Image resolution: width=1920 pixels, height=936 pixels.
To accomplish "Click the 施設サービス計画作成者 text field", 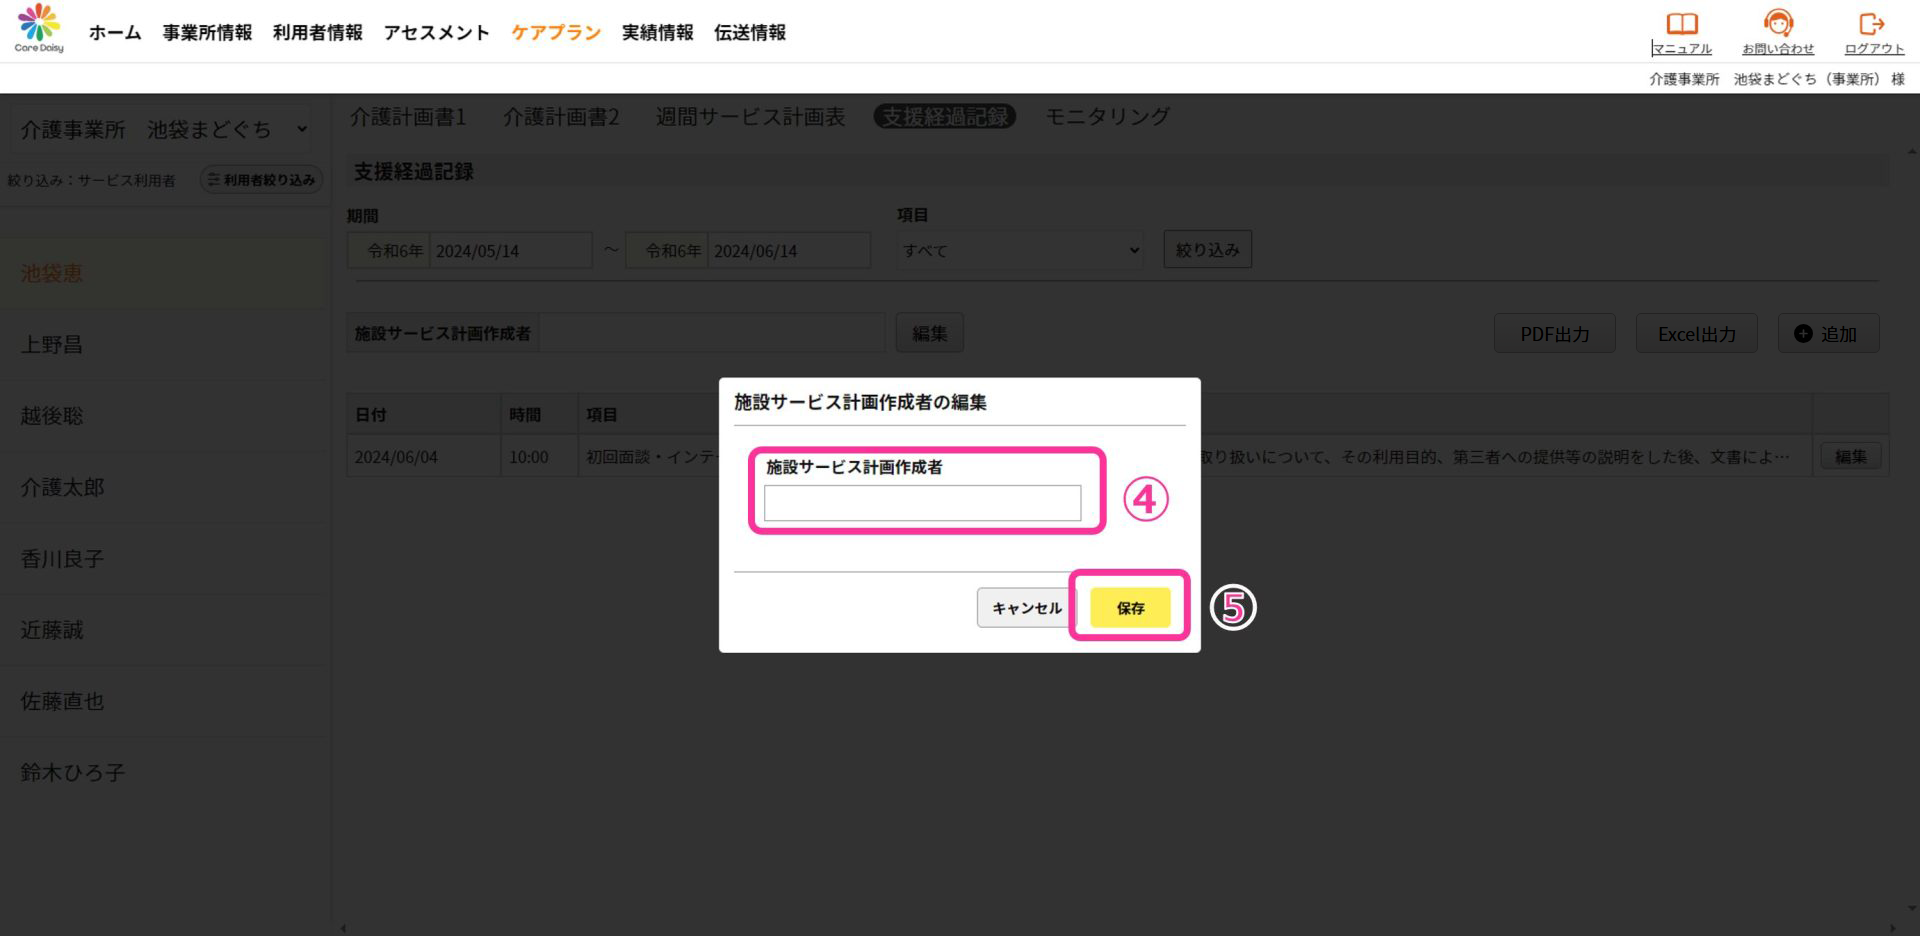I will [922, 503].
